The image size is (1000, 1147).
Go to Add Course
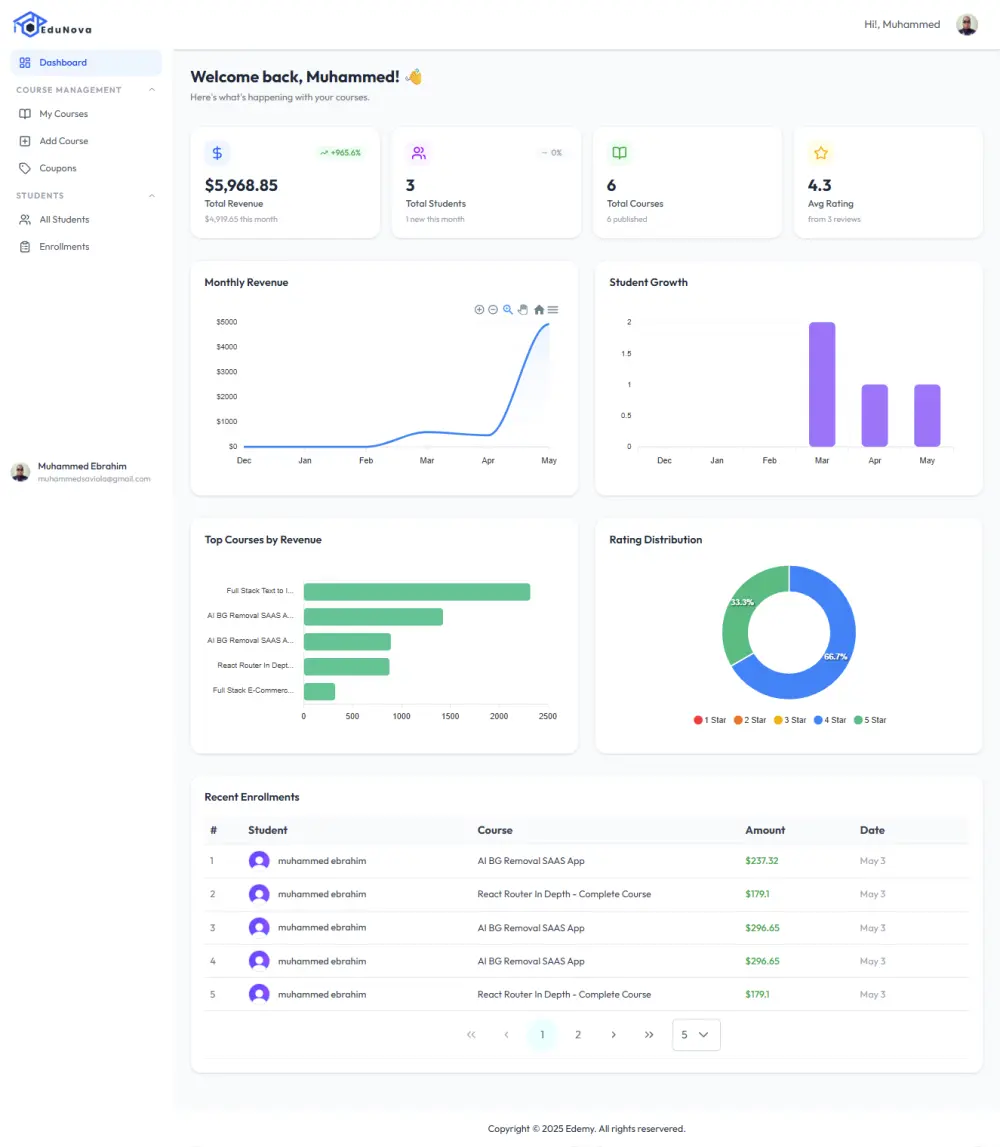[86, 140]
